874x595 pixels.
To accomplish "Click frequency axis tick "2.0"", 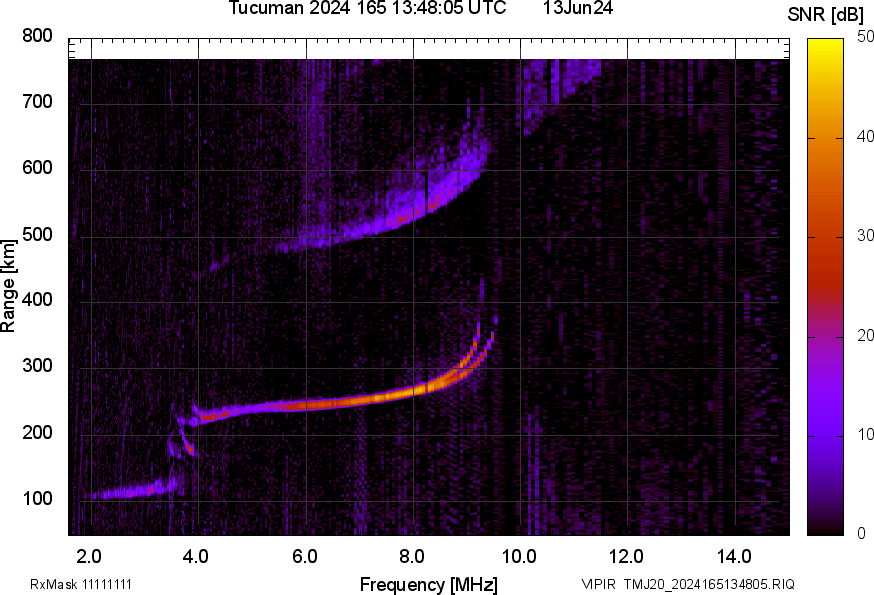I will pyautogui.click(x=89, y=557).
